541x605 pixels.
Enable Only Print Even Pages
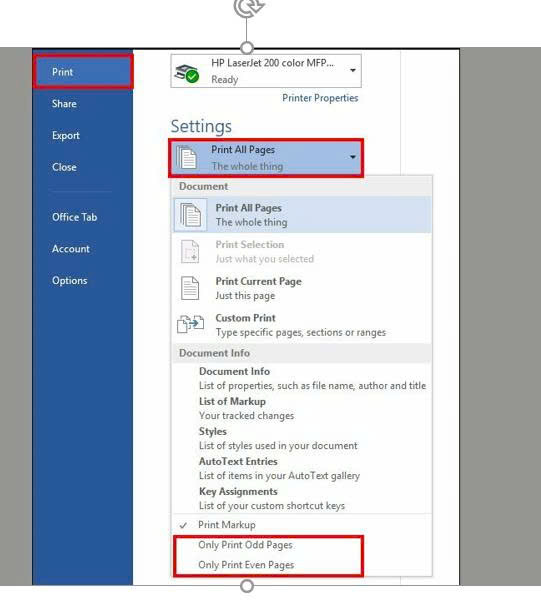coord(246,565)
